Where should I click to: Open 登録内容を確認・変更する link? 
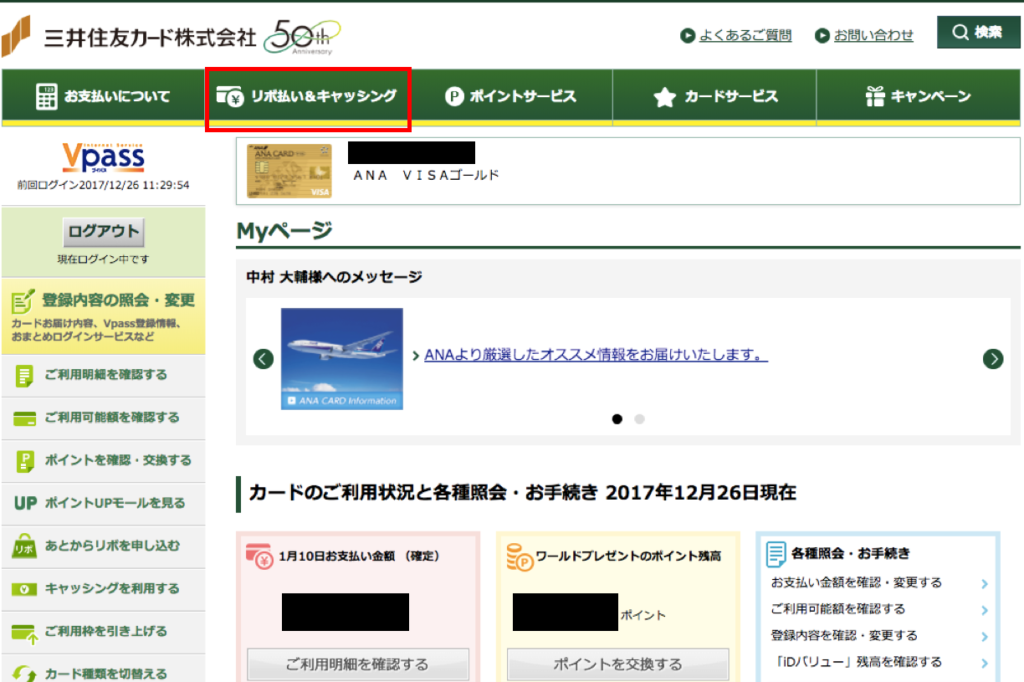(x=844, y=636)
